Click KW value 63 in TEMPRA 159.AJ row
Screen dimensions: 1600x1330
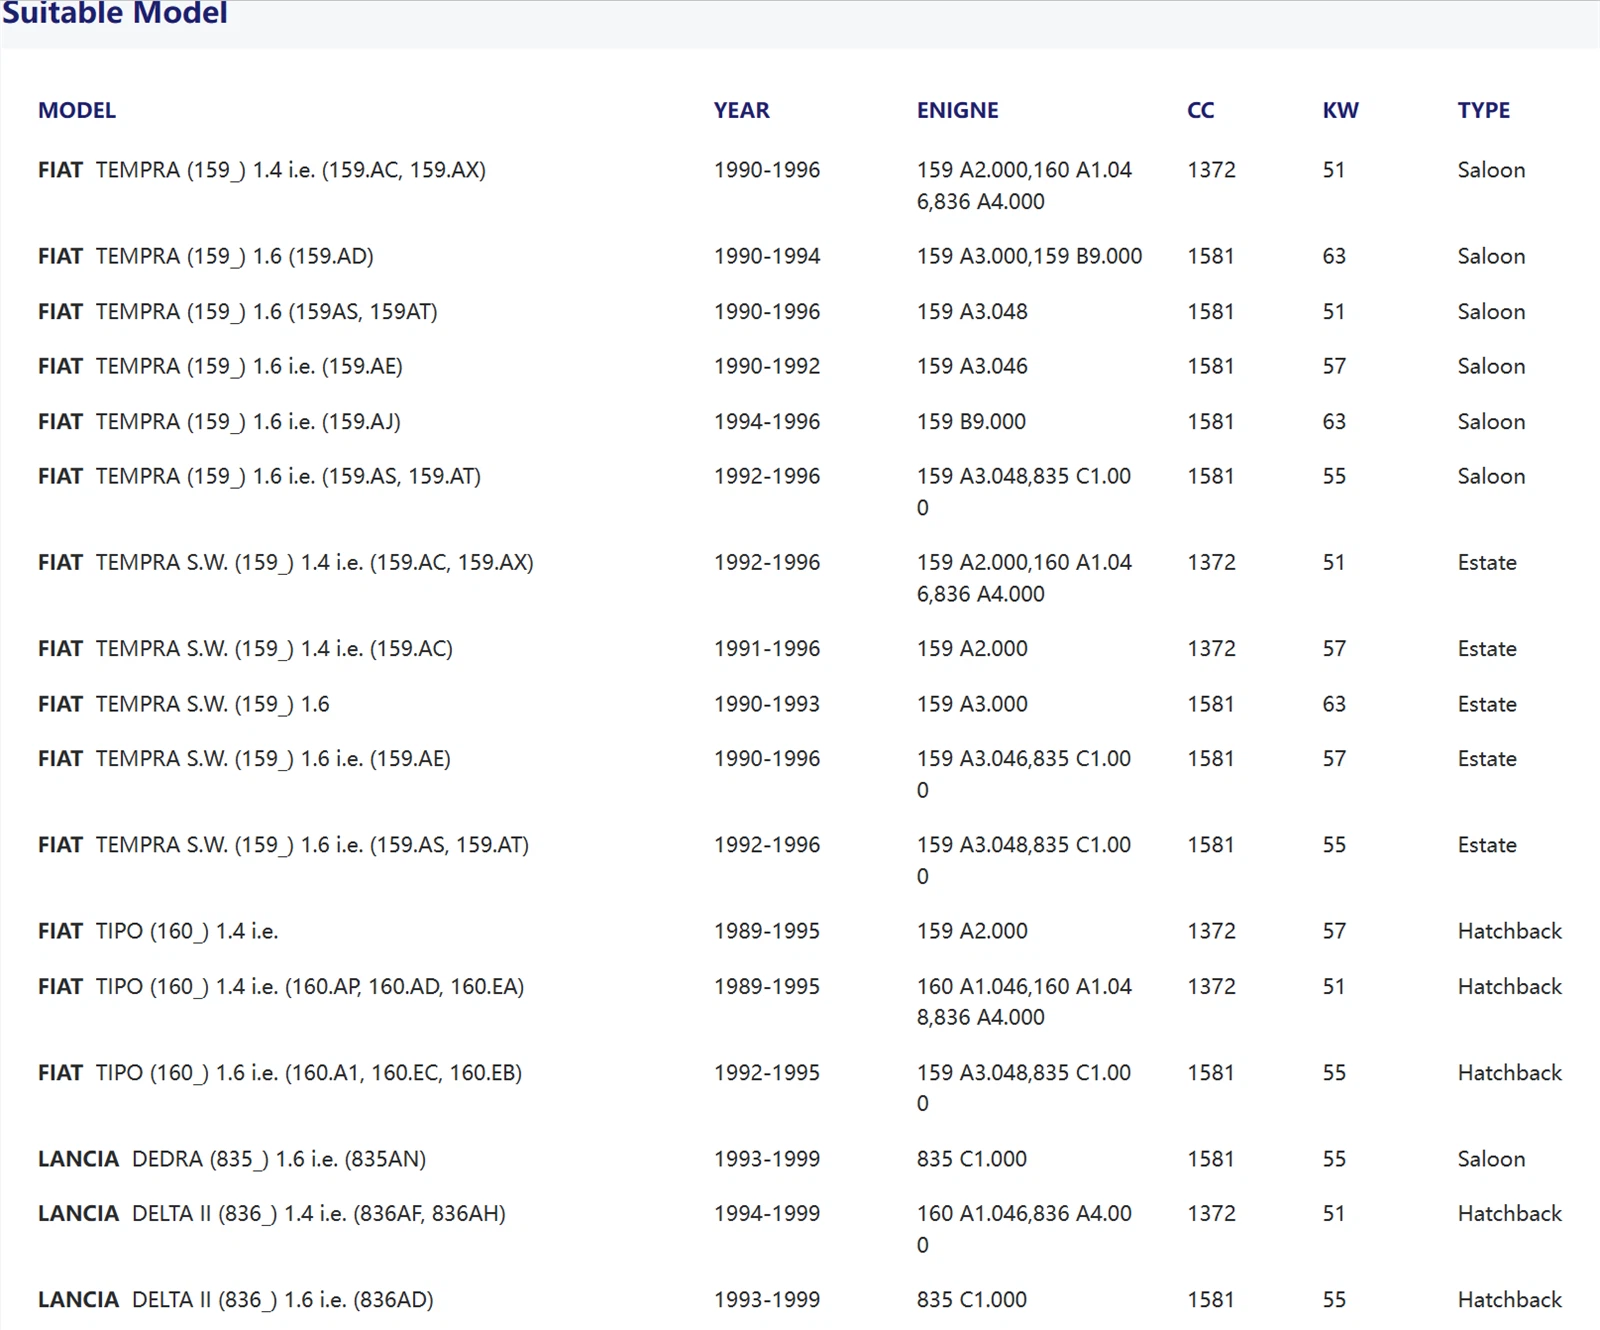(1334, 422)
